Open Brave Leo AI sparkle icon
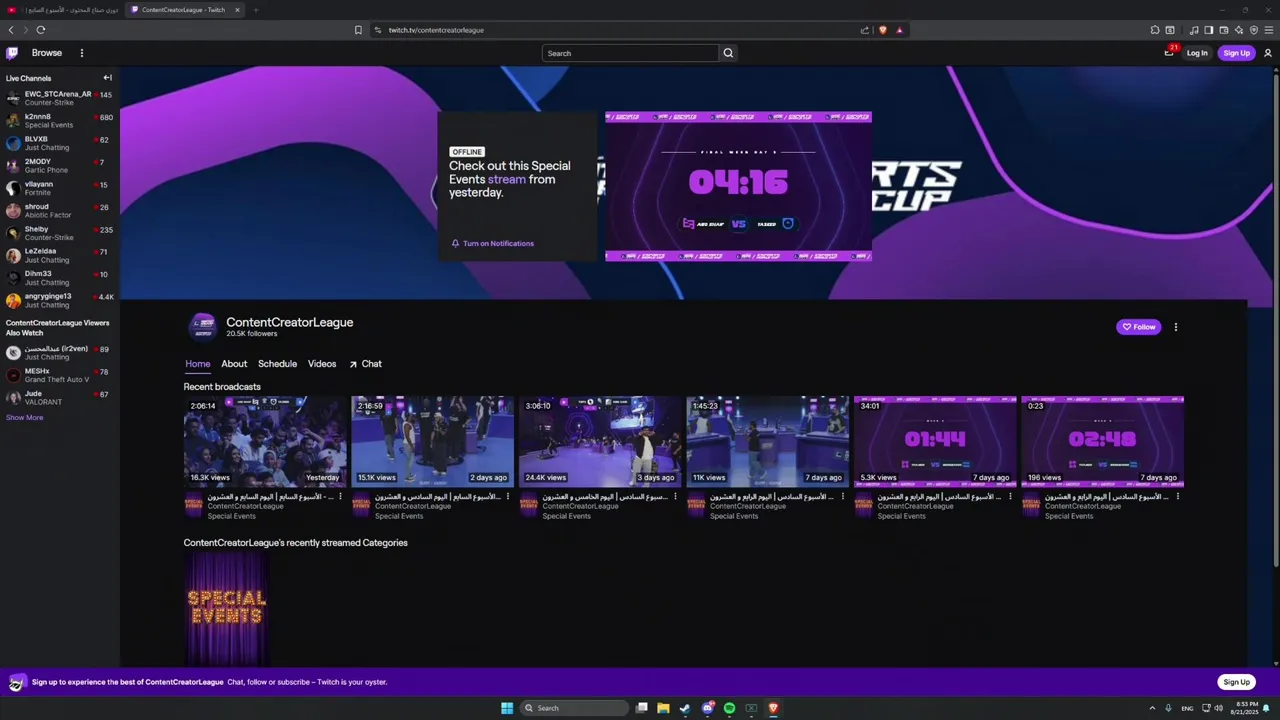The image size is (1280, 720). pyautogui.click(x=1238, y=30)
